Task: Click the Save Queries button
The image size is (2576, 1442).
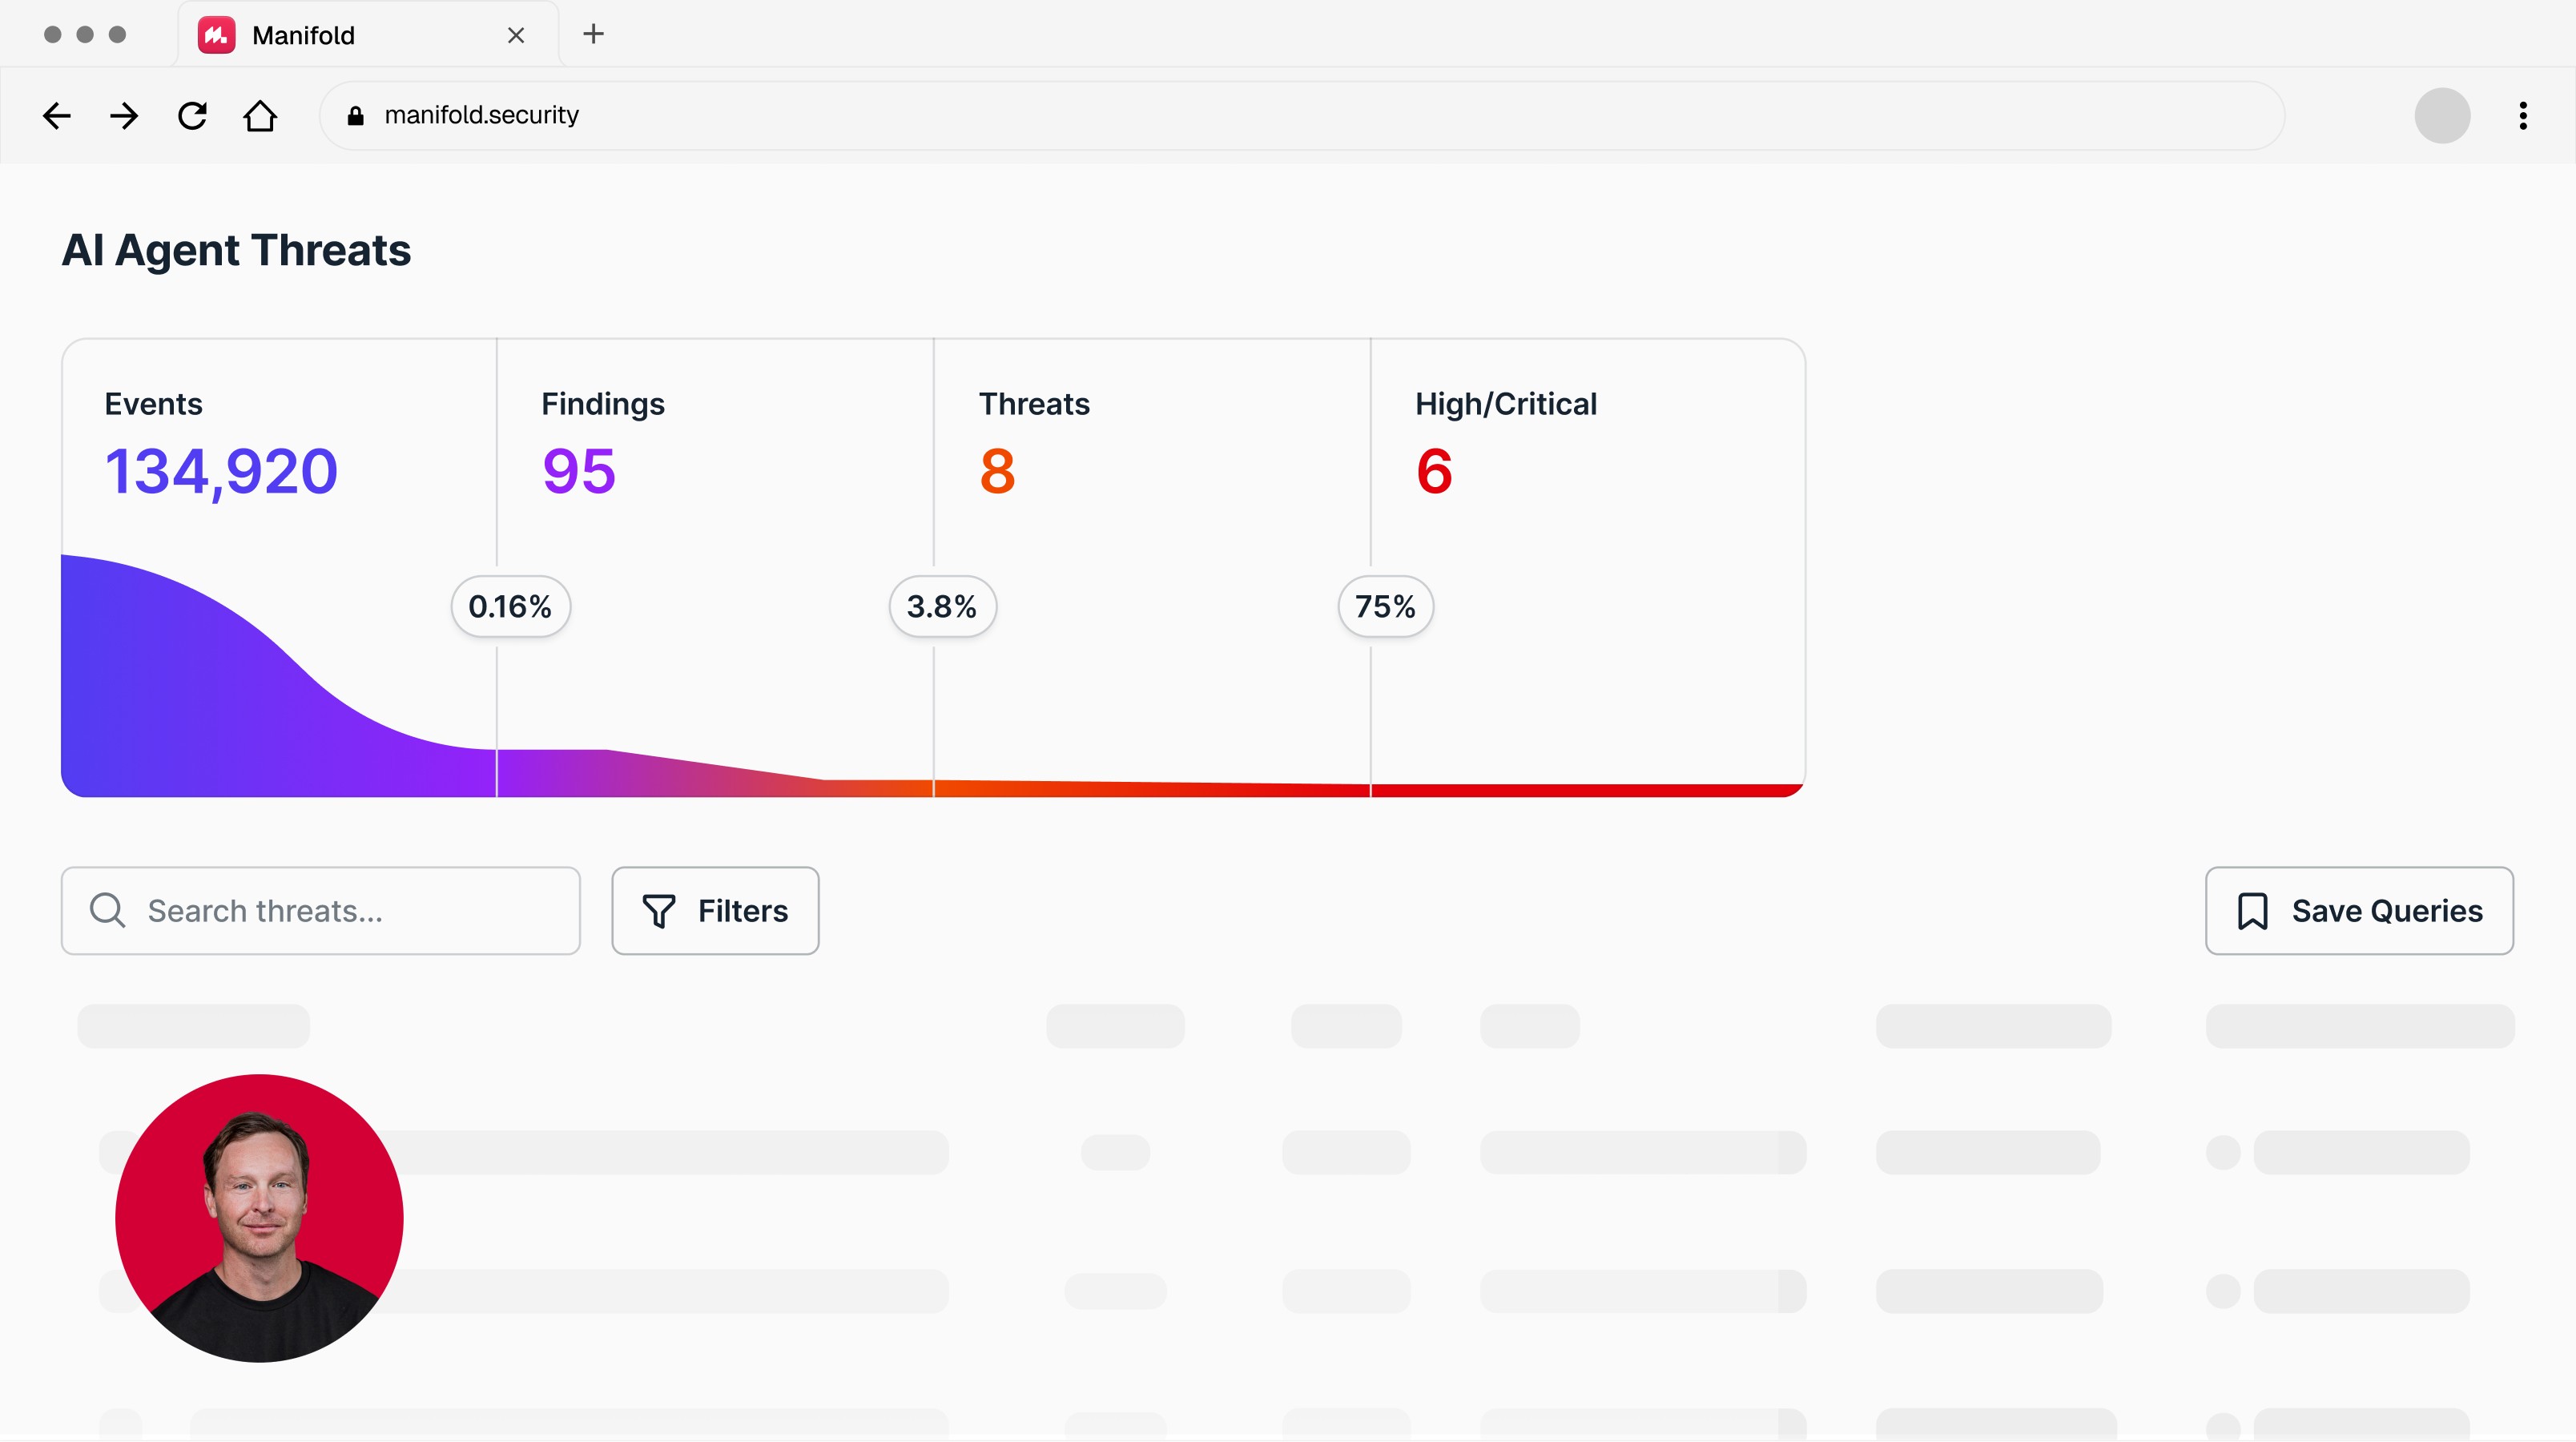Action: click(2358, 911)
